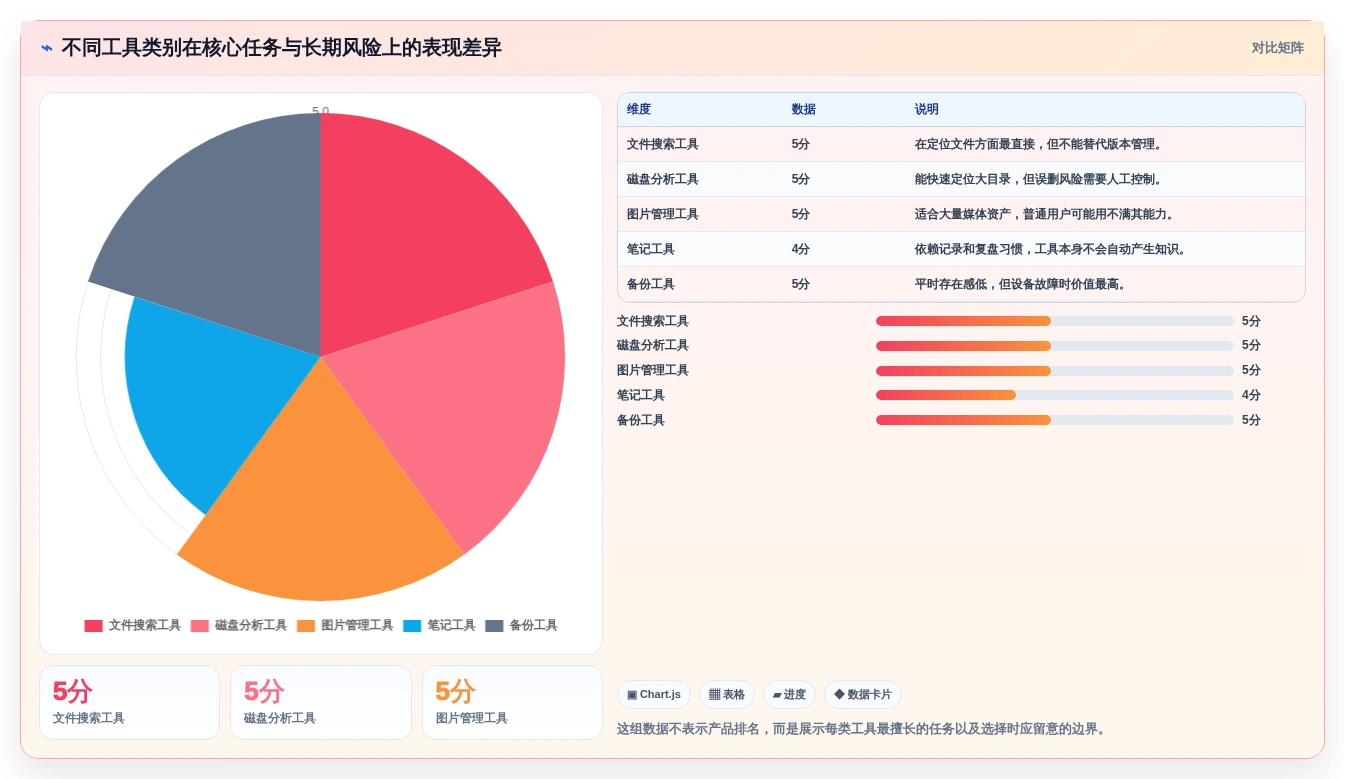Click the 4分 cell in the table
This screenshot has width=1345, height=779.
800,249
